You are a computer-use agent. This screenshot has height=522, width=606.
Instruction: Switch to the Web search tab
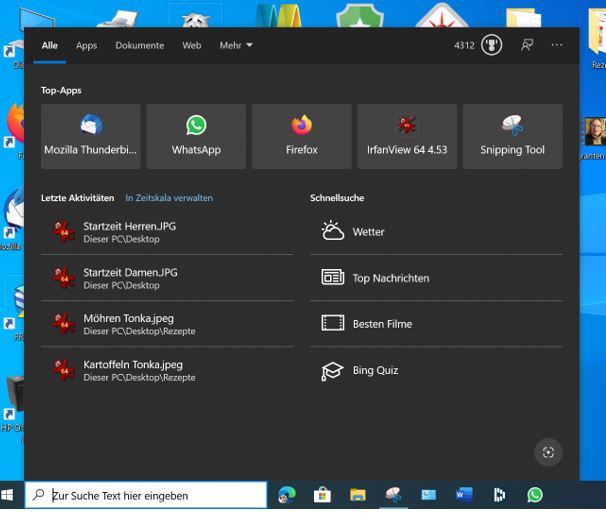(x=192, y=45)
